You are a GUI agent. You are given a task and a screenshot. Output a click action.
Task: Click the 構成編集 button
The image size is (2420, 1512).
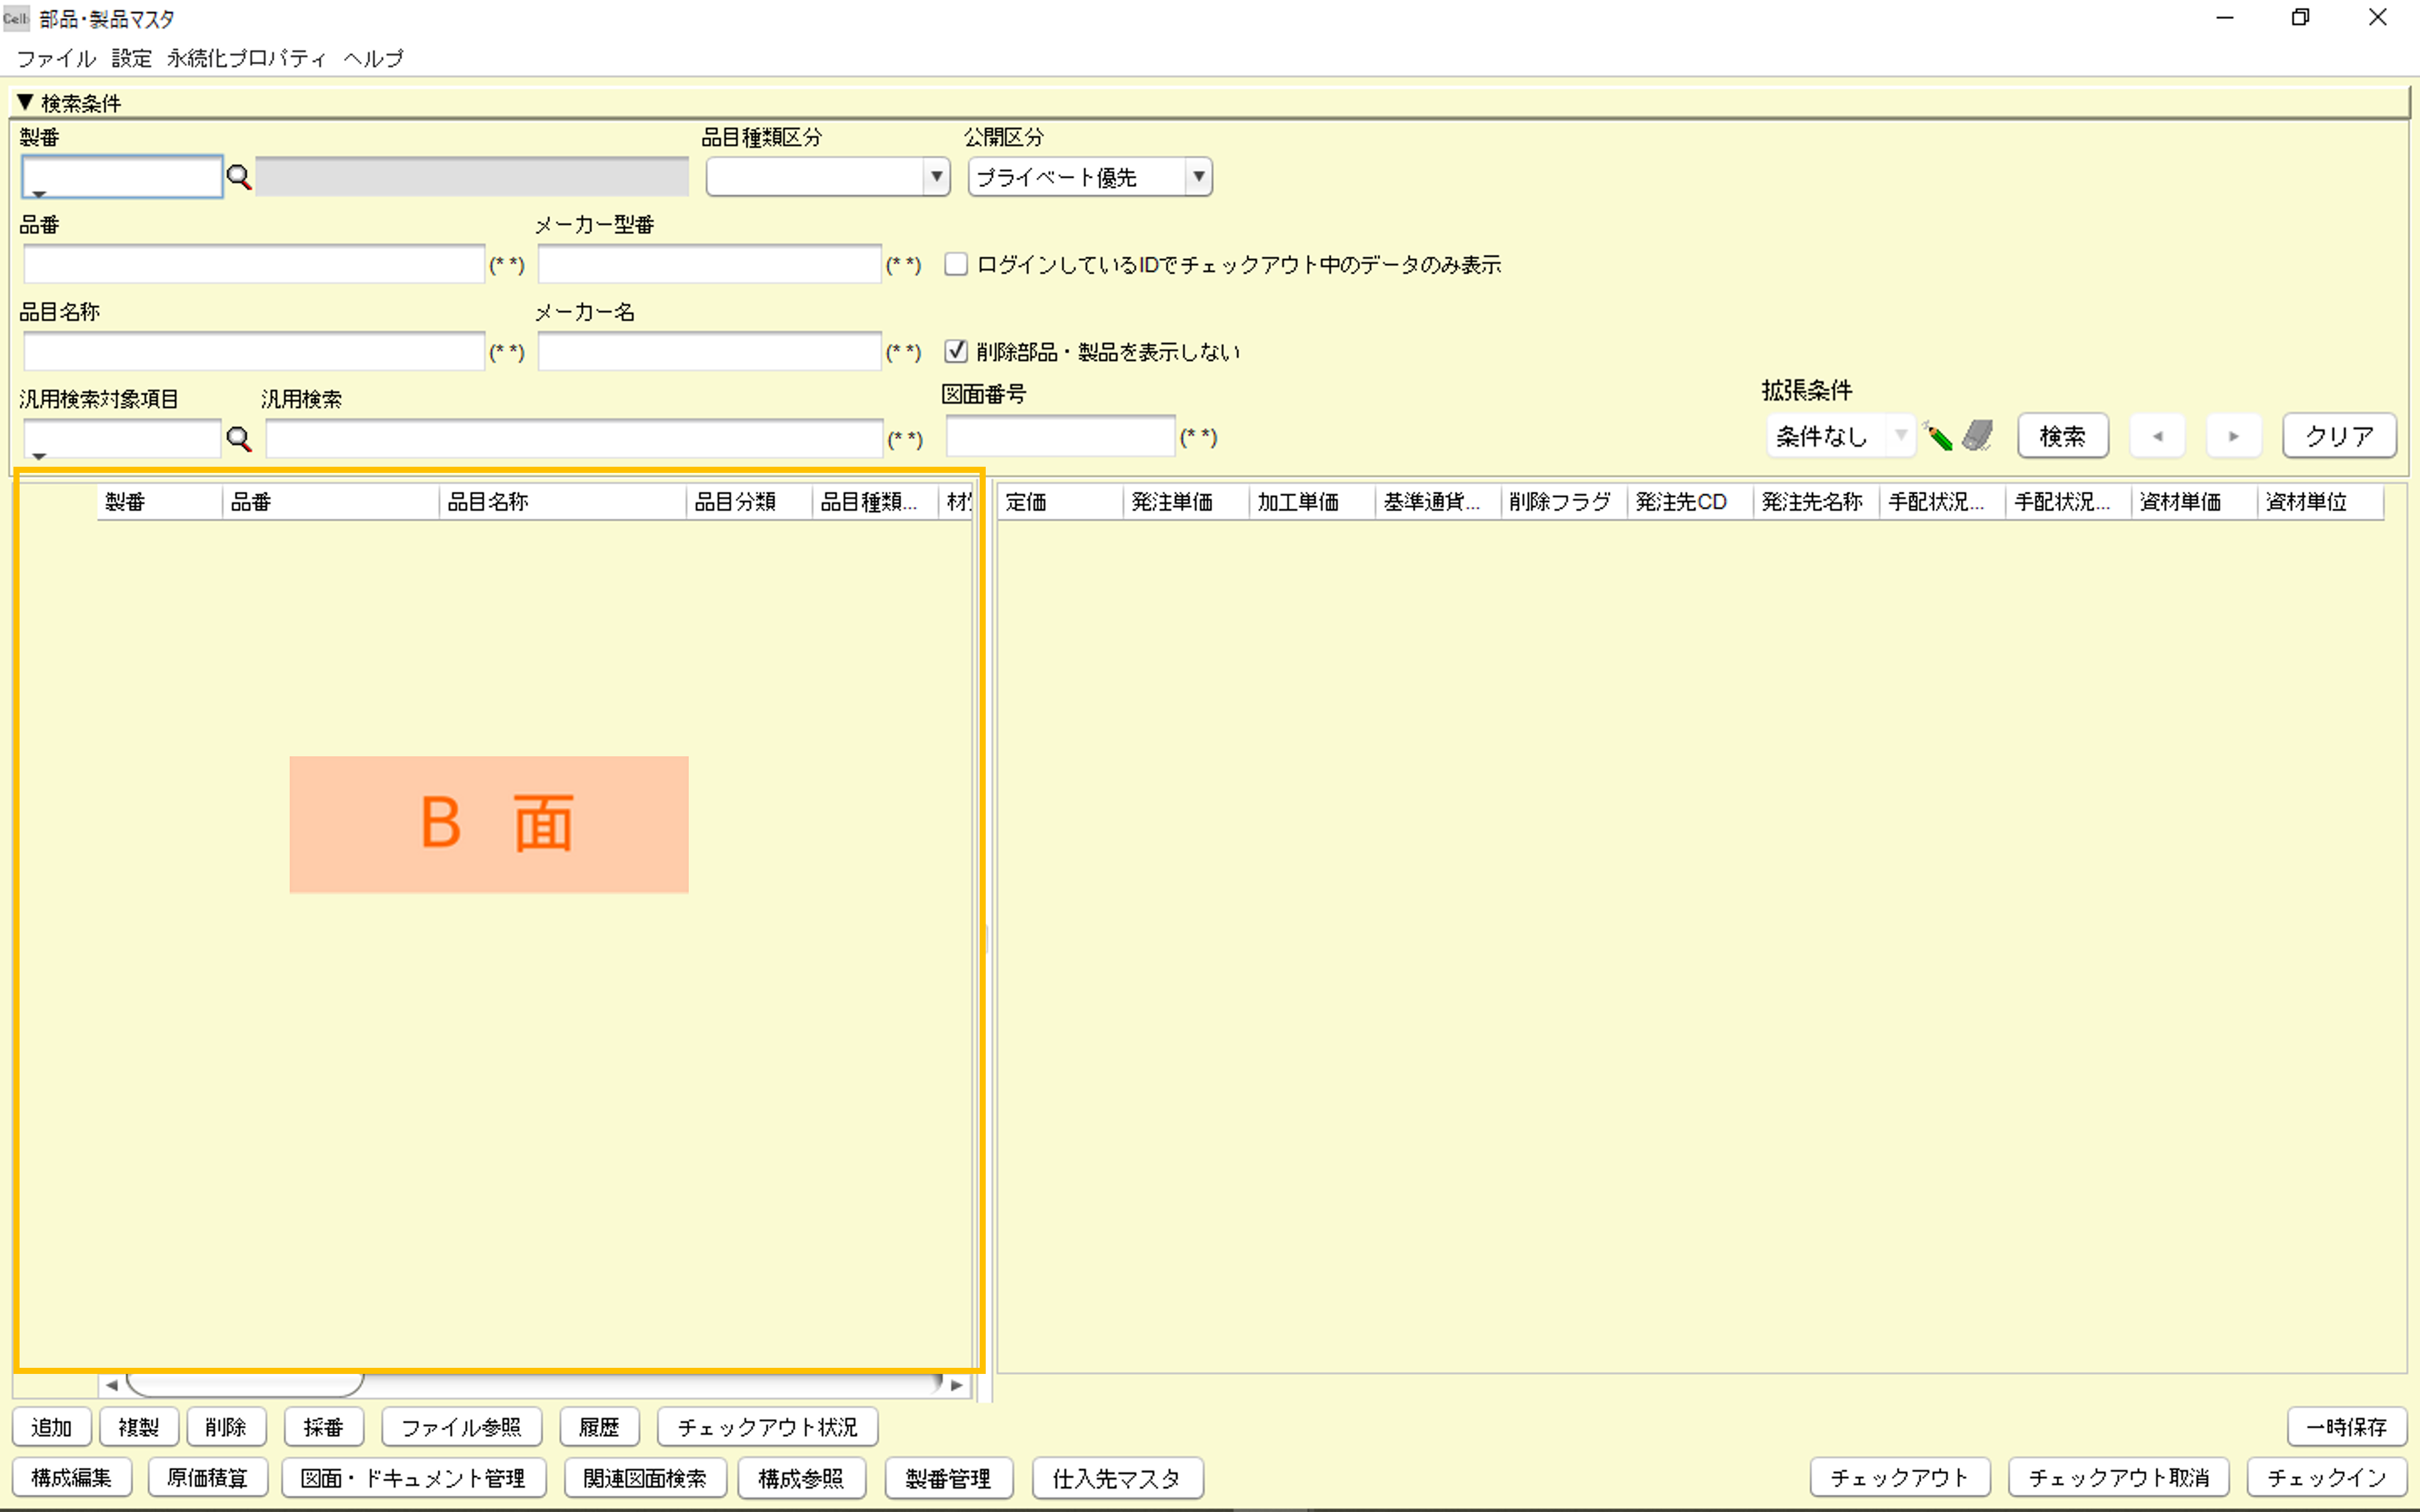72,1478
